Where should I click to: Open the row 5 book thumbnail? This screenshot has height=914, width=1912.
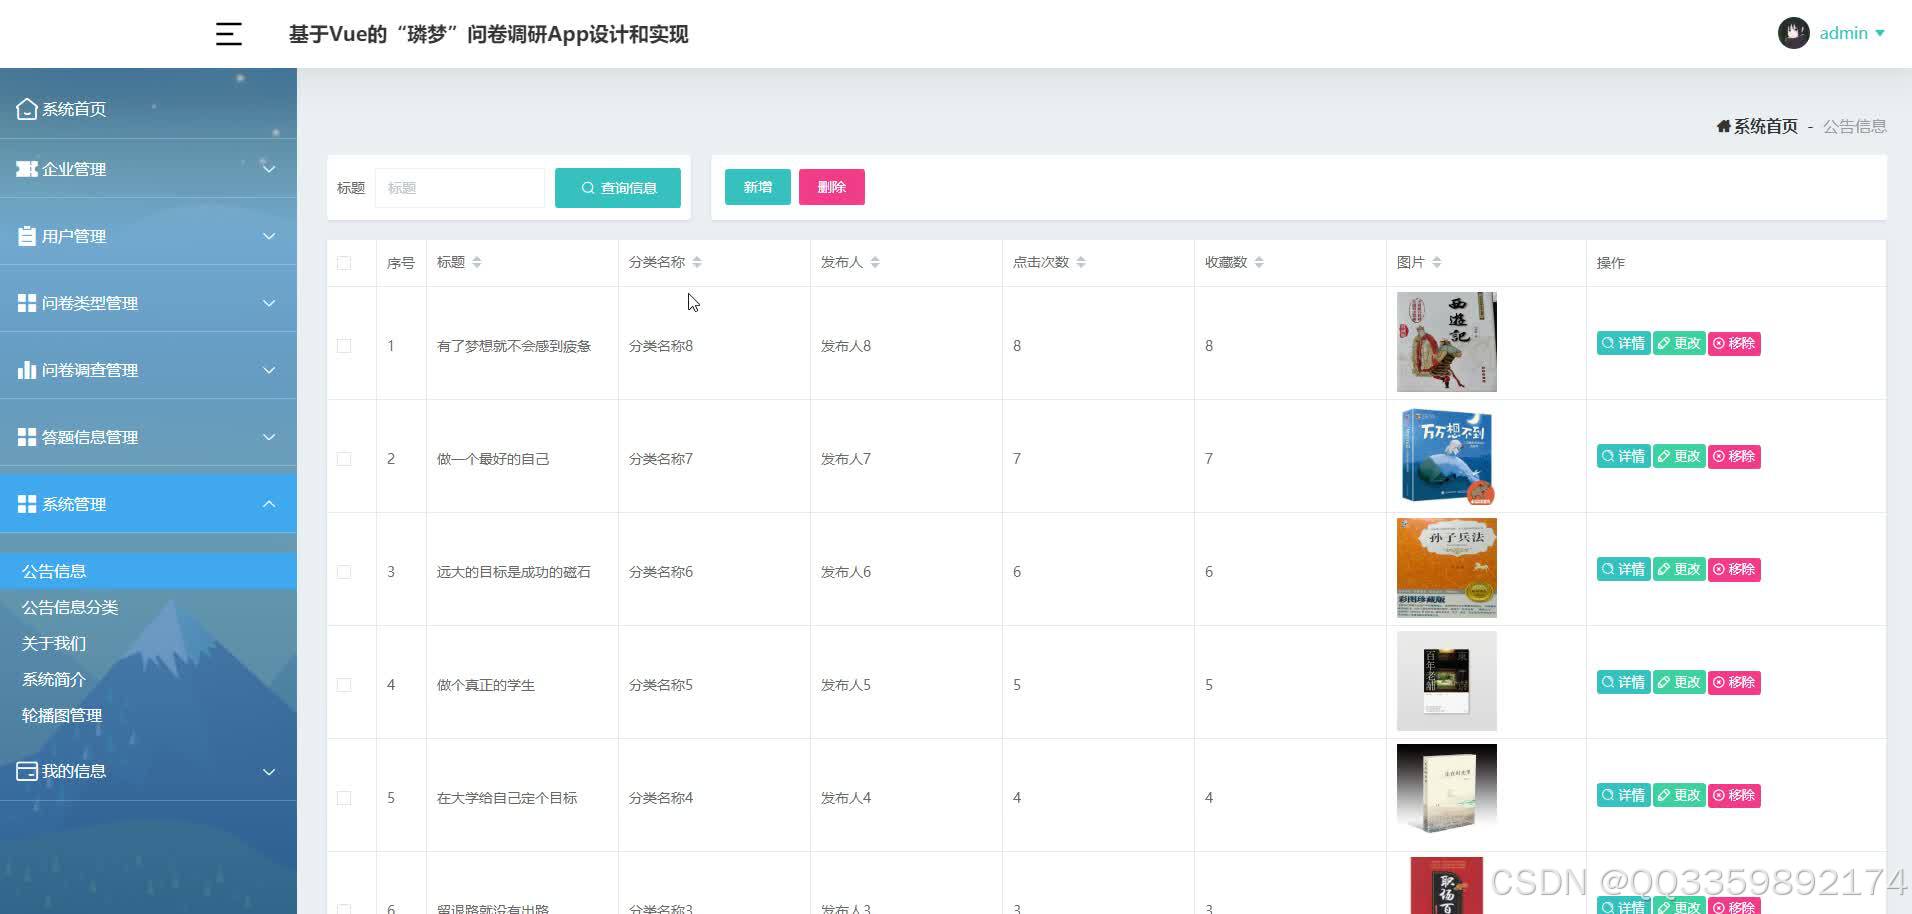(x=1446, y=794)
